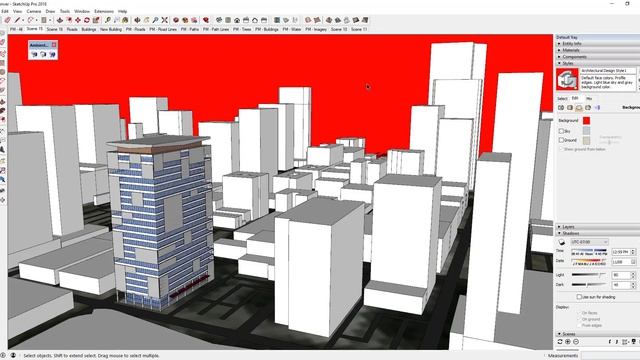Select the Arc tool
The height and width of the screenshot is (360, 640).
click(x=30, y=20)
